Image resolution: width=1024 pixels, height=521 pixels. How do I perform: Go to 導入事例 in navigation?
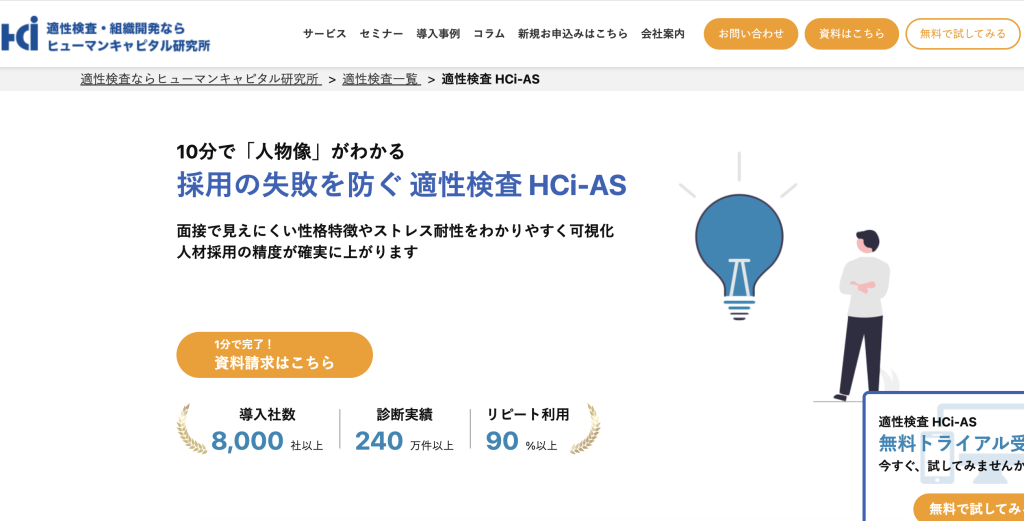point(438,34)
